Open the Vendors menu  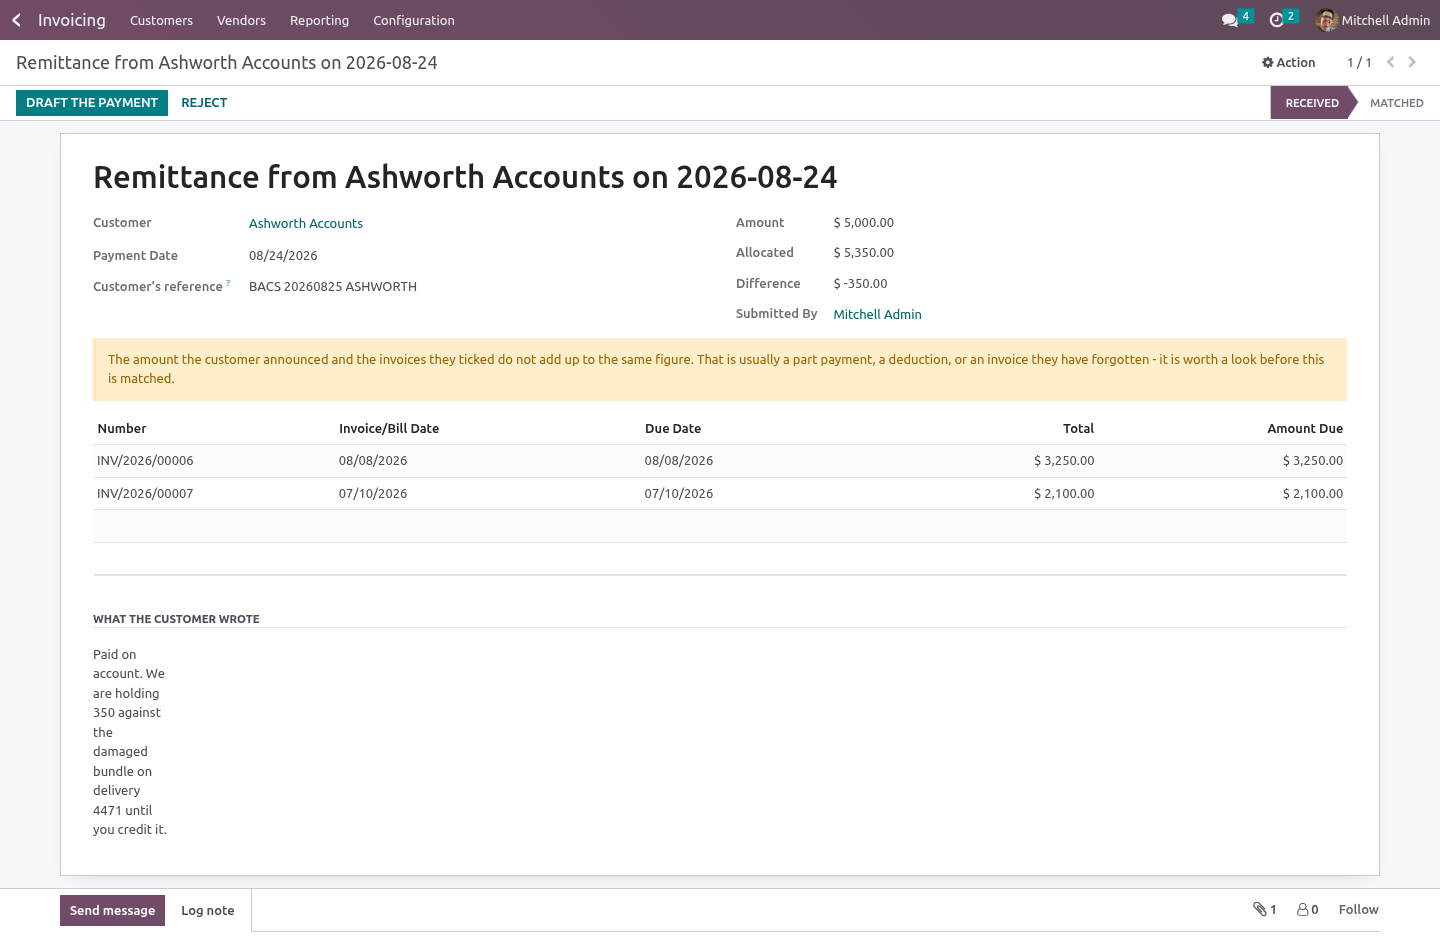(241, 20)
